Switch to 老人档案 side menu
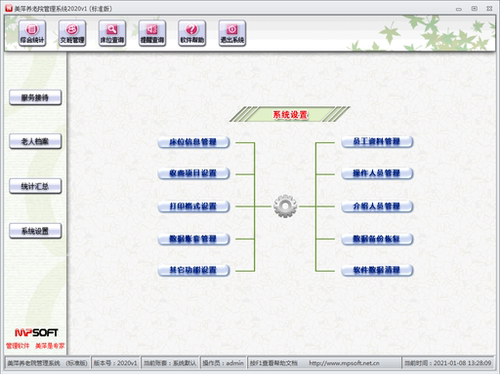 coord(35,142)
